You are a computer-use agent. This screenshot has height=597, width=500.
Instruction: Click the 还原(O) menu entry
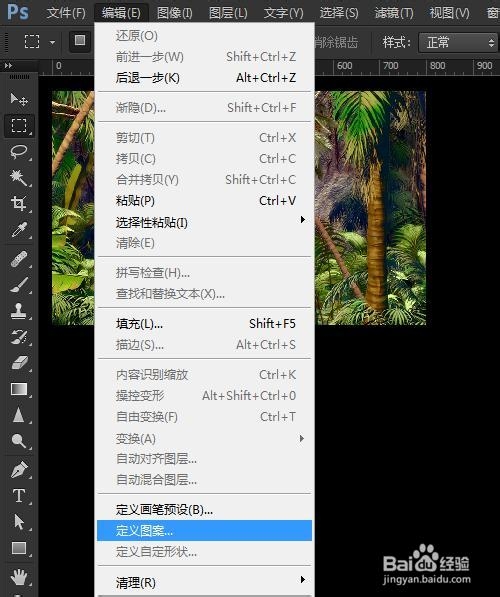coord(204,36)
